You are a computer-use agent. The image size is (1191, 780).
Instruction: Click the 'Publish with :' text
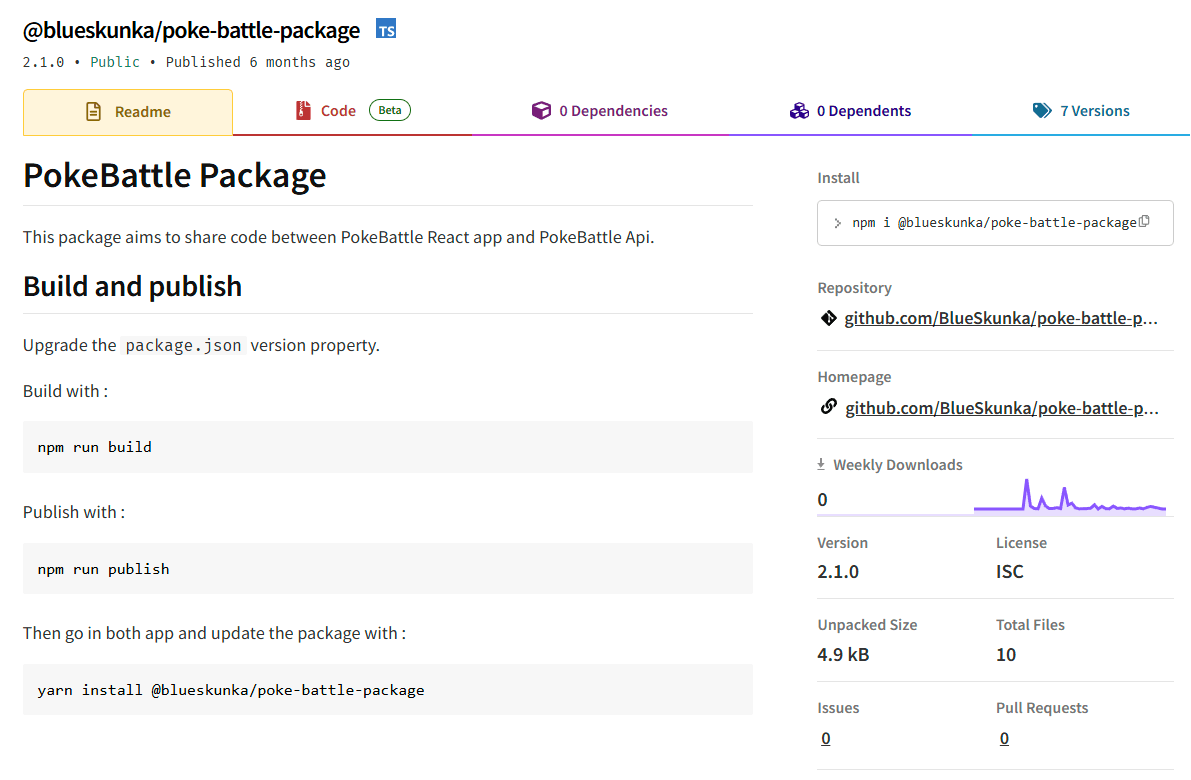click(74, 512)
